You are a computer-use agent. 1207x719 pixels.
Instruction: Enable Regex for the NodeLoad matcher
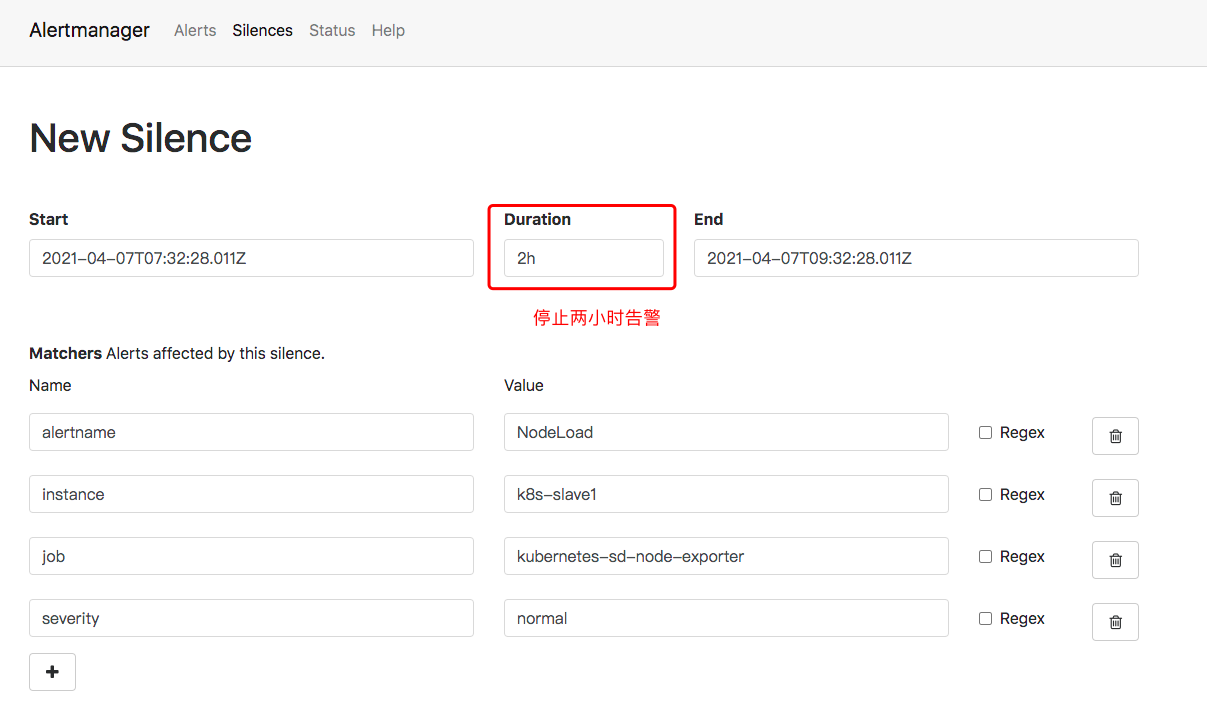[x=985, y=432]
